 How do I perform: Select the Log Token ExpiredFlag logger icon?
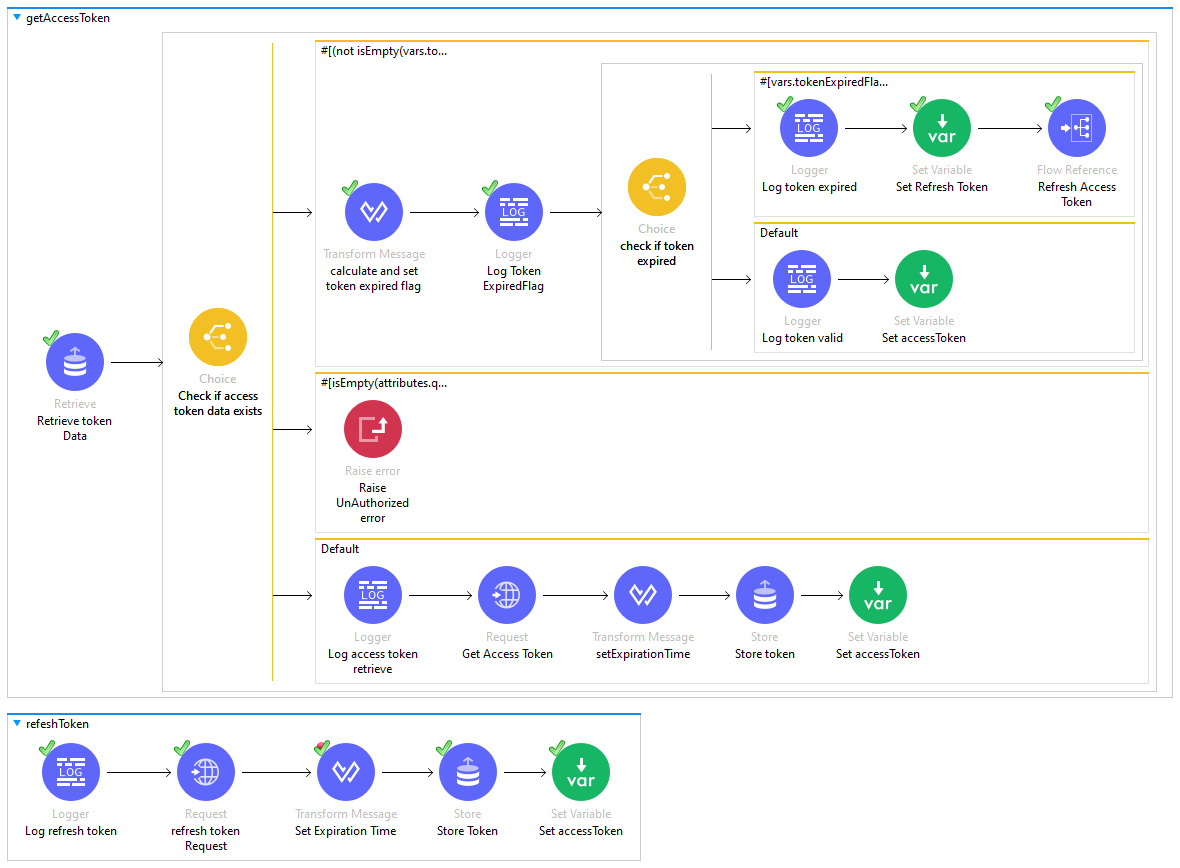513,212
